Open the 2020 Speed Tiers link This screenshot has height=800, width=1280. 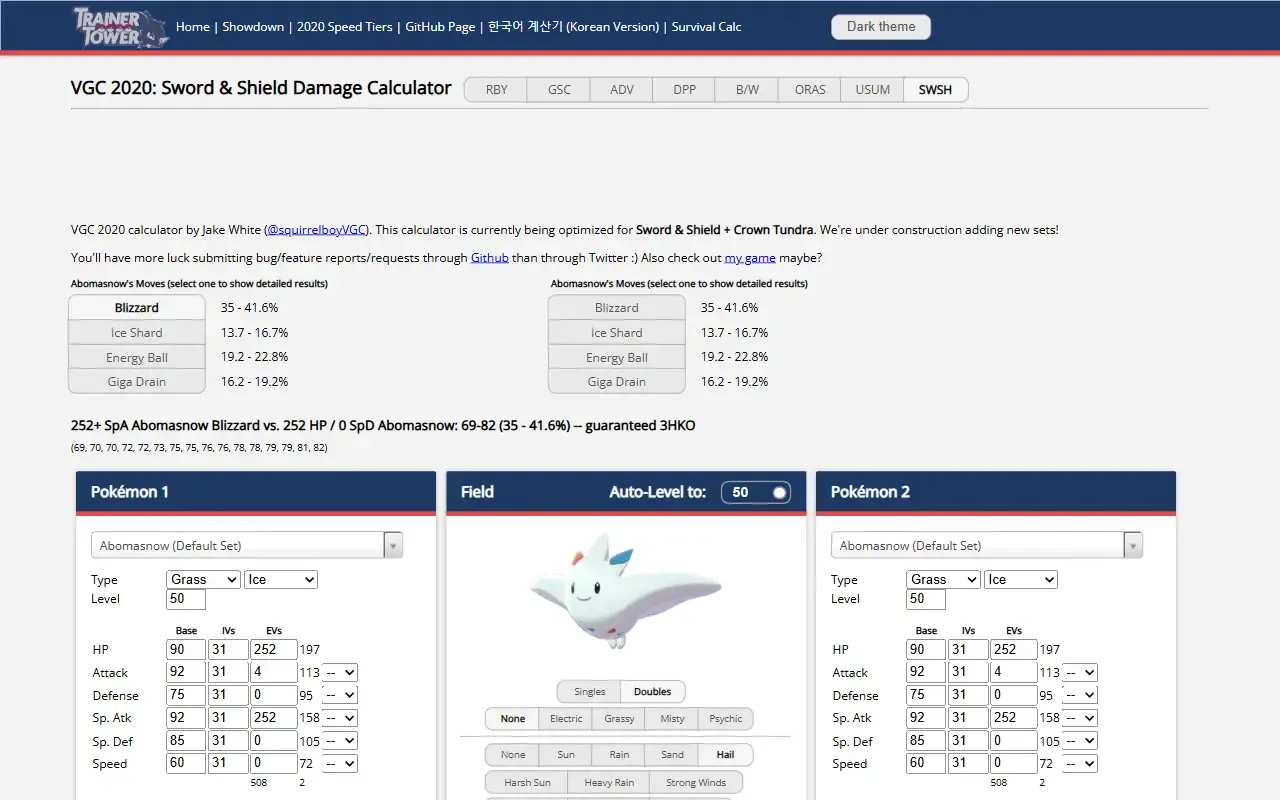click(345, 27)
